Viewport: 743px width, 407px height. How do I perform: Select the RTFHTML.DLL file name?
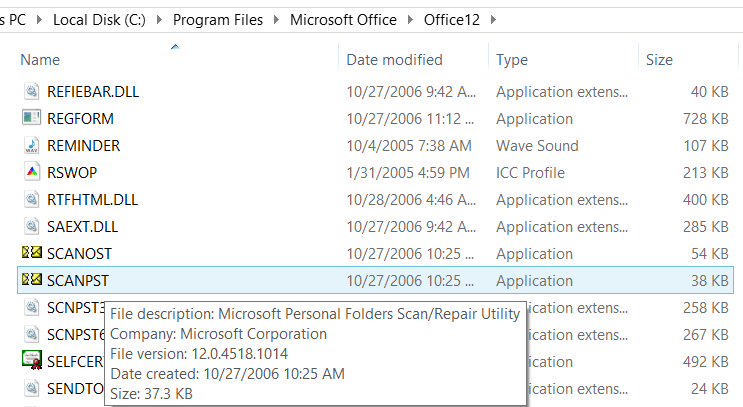tap(92, 199)
